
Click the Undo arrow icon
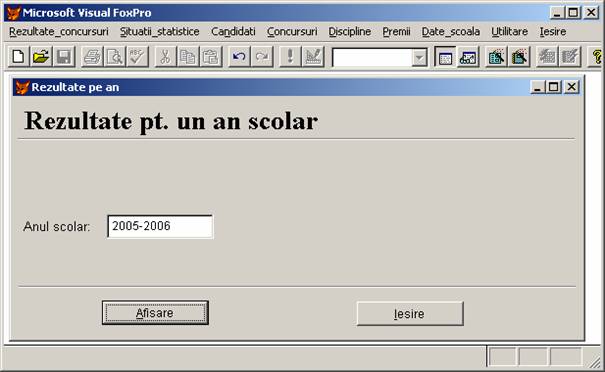coord(239,57)
